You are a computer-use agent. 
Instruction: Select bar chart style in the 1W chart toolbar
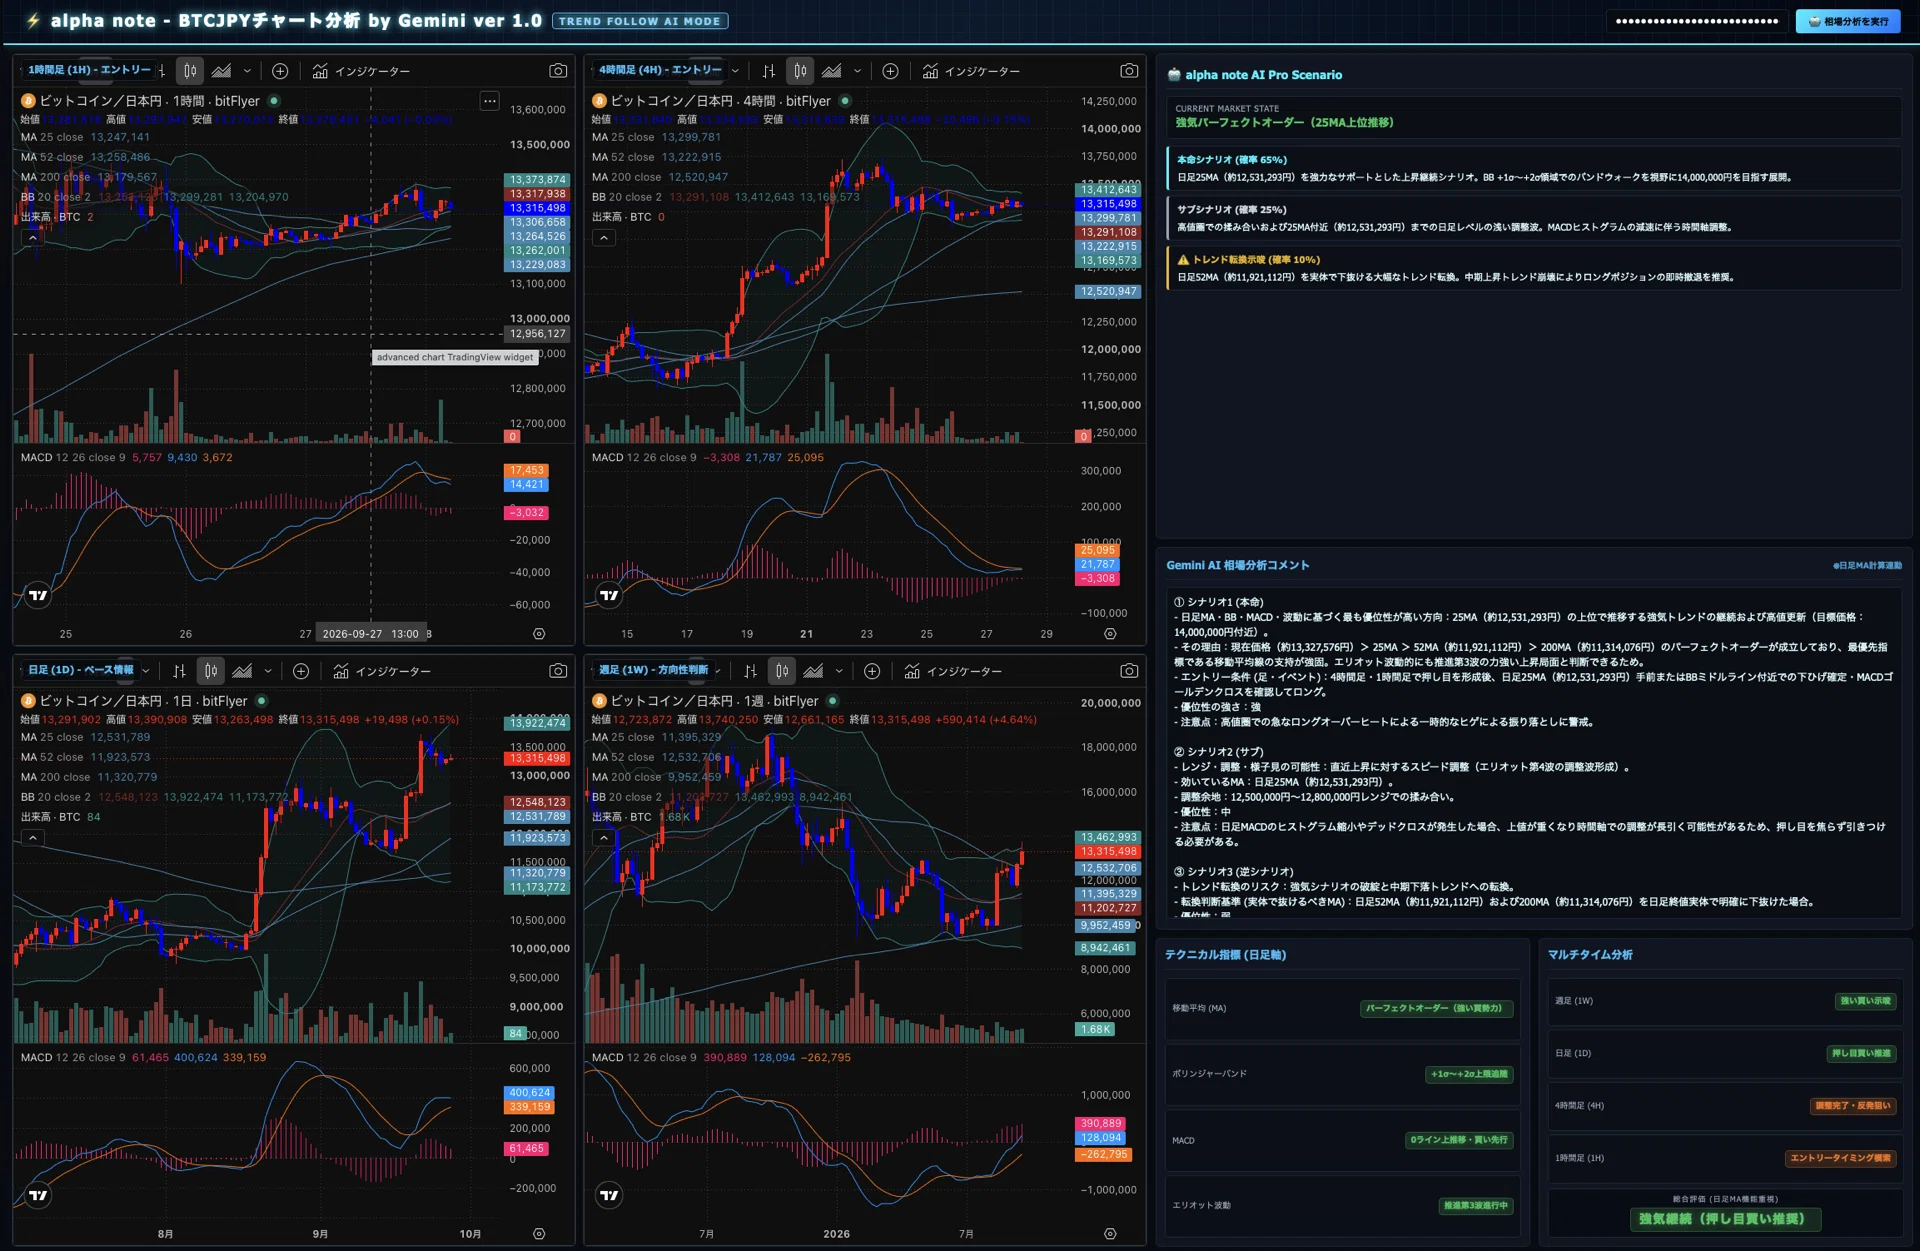(x=750, y=671)
